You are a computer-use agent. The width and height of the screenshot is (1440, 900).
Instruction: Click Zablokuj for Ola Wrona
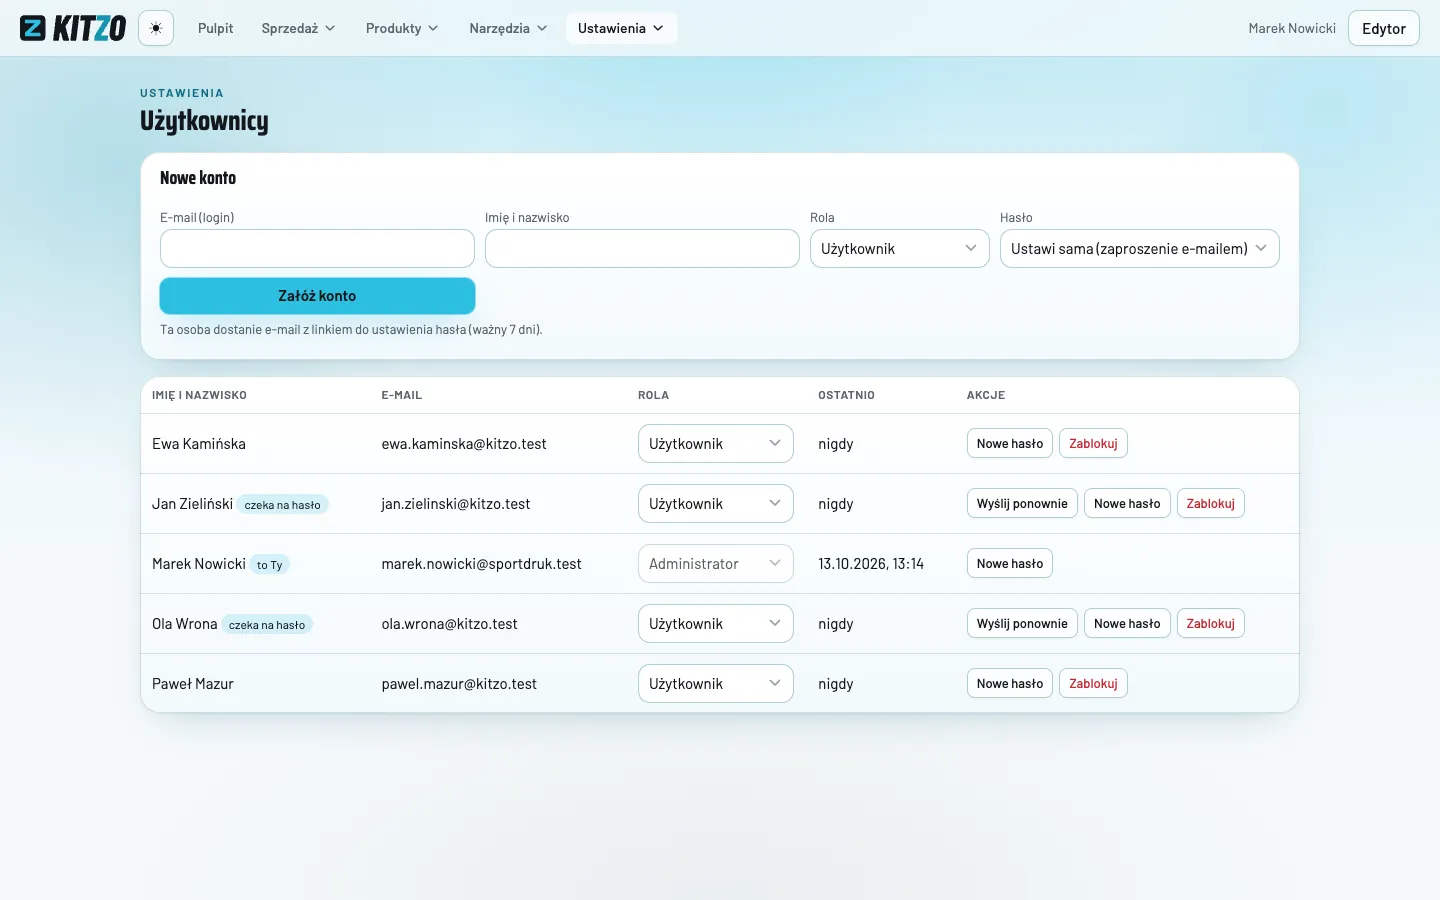pos(1211,624)
